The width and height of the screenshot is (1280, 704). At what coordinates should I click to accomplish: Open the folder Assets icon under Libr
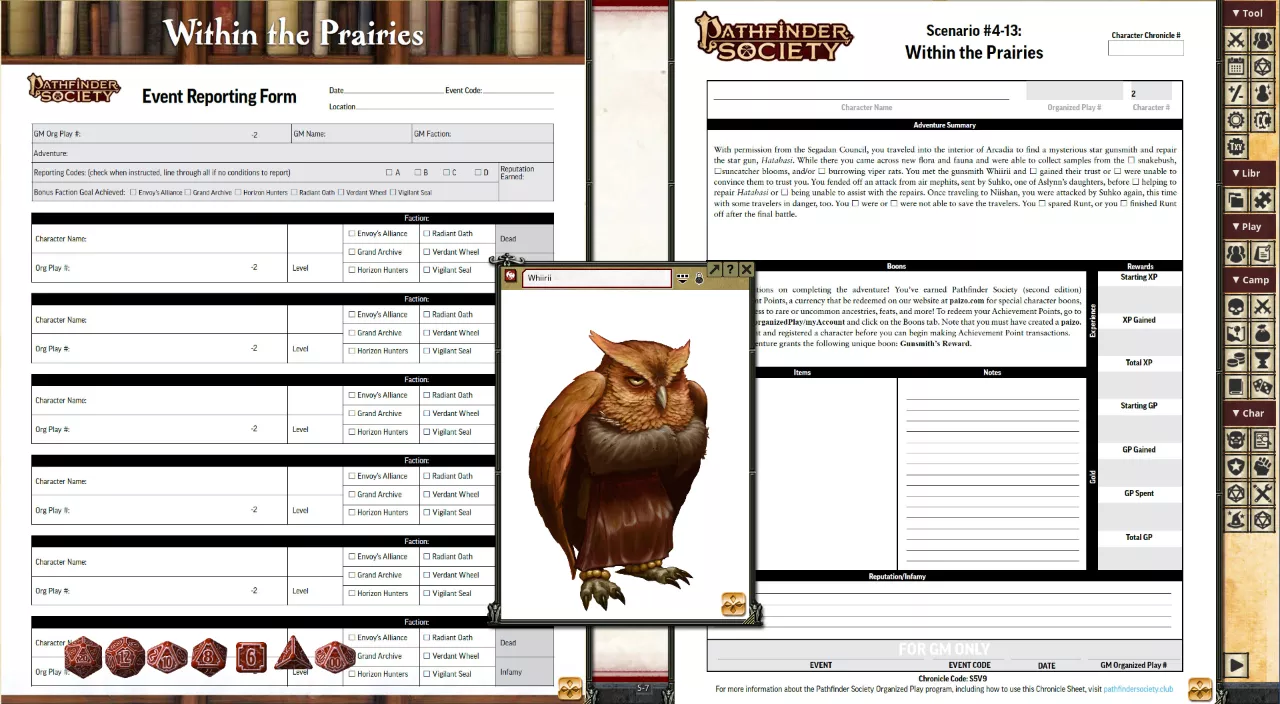pos(1236,200)
